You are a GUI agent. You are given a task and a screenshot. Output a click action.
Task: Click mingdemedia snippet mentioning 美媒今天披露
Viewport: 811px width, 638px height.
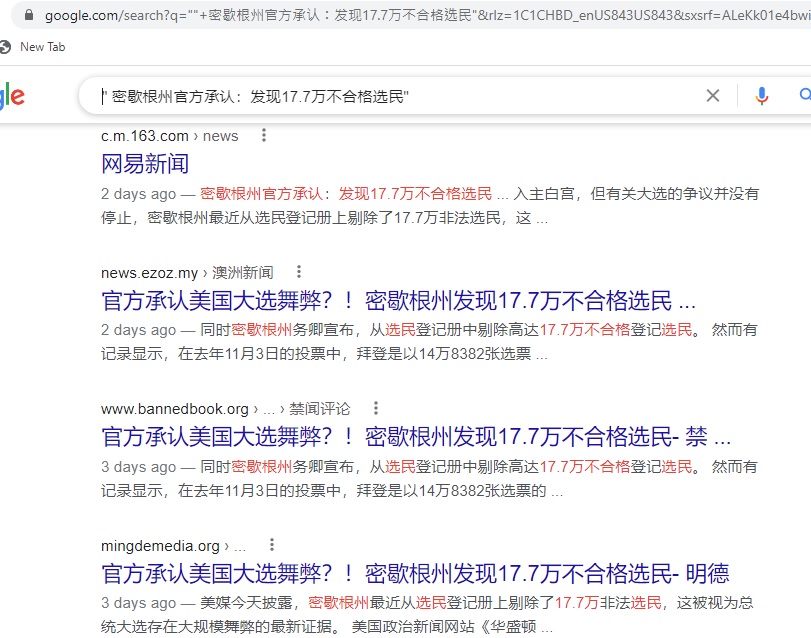click(427, 615)
